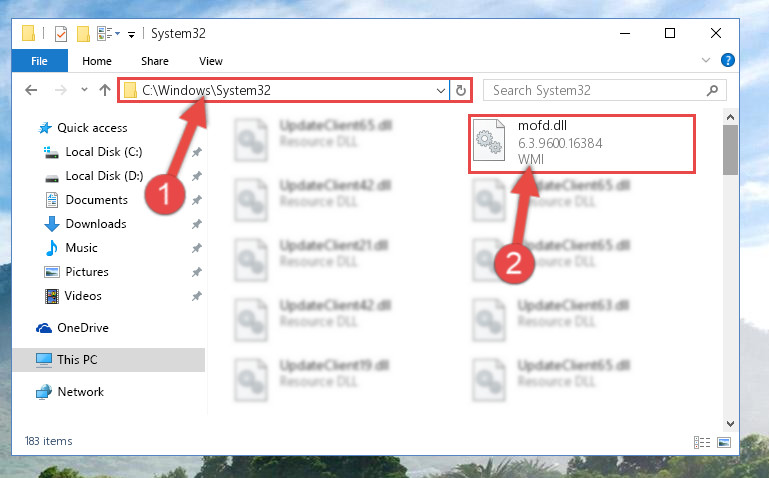The height and width of the screenshot is (478, 769).
Task: Expand the ribbon with the chevron
Action: [x=706, y=60]
